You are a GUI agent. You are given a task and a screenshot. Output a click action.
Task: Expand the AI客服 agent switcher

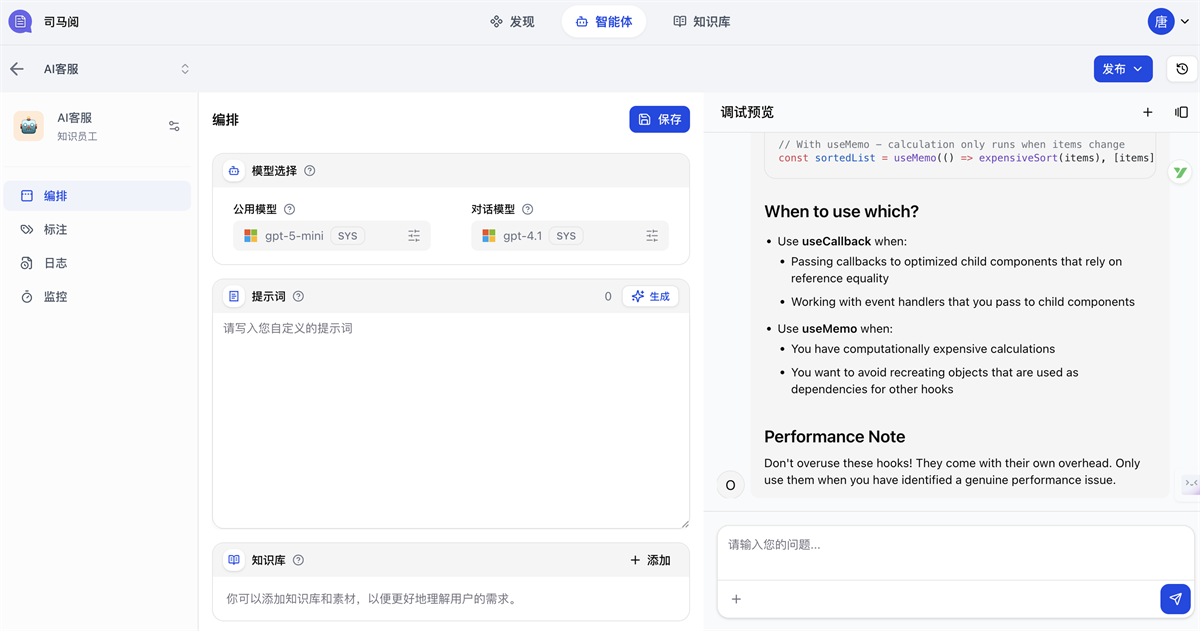(x=185, y=69)
